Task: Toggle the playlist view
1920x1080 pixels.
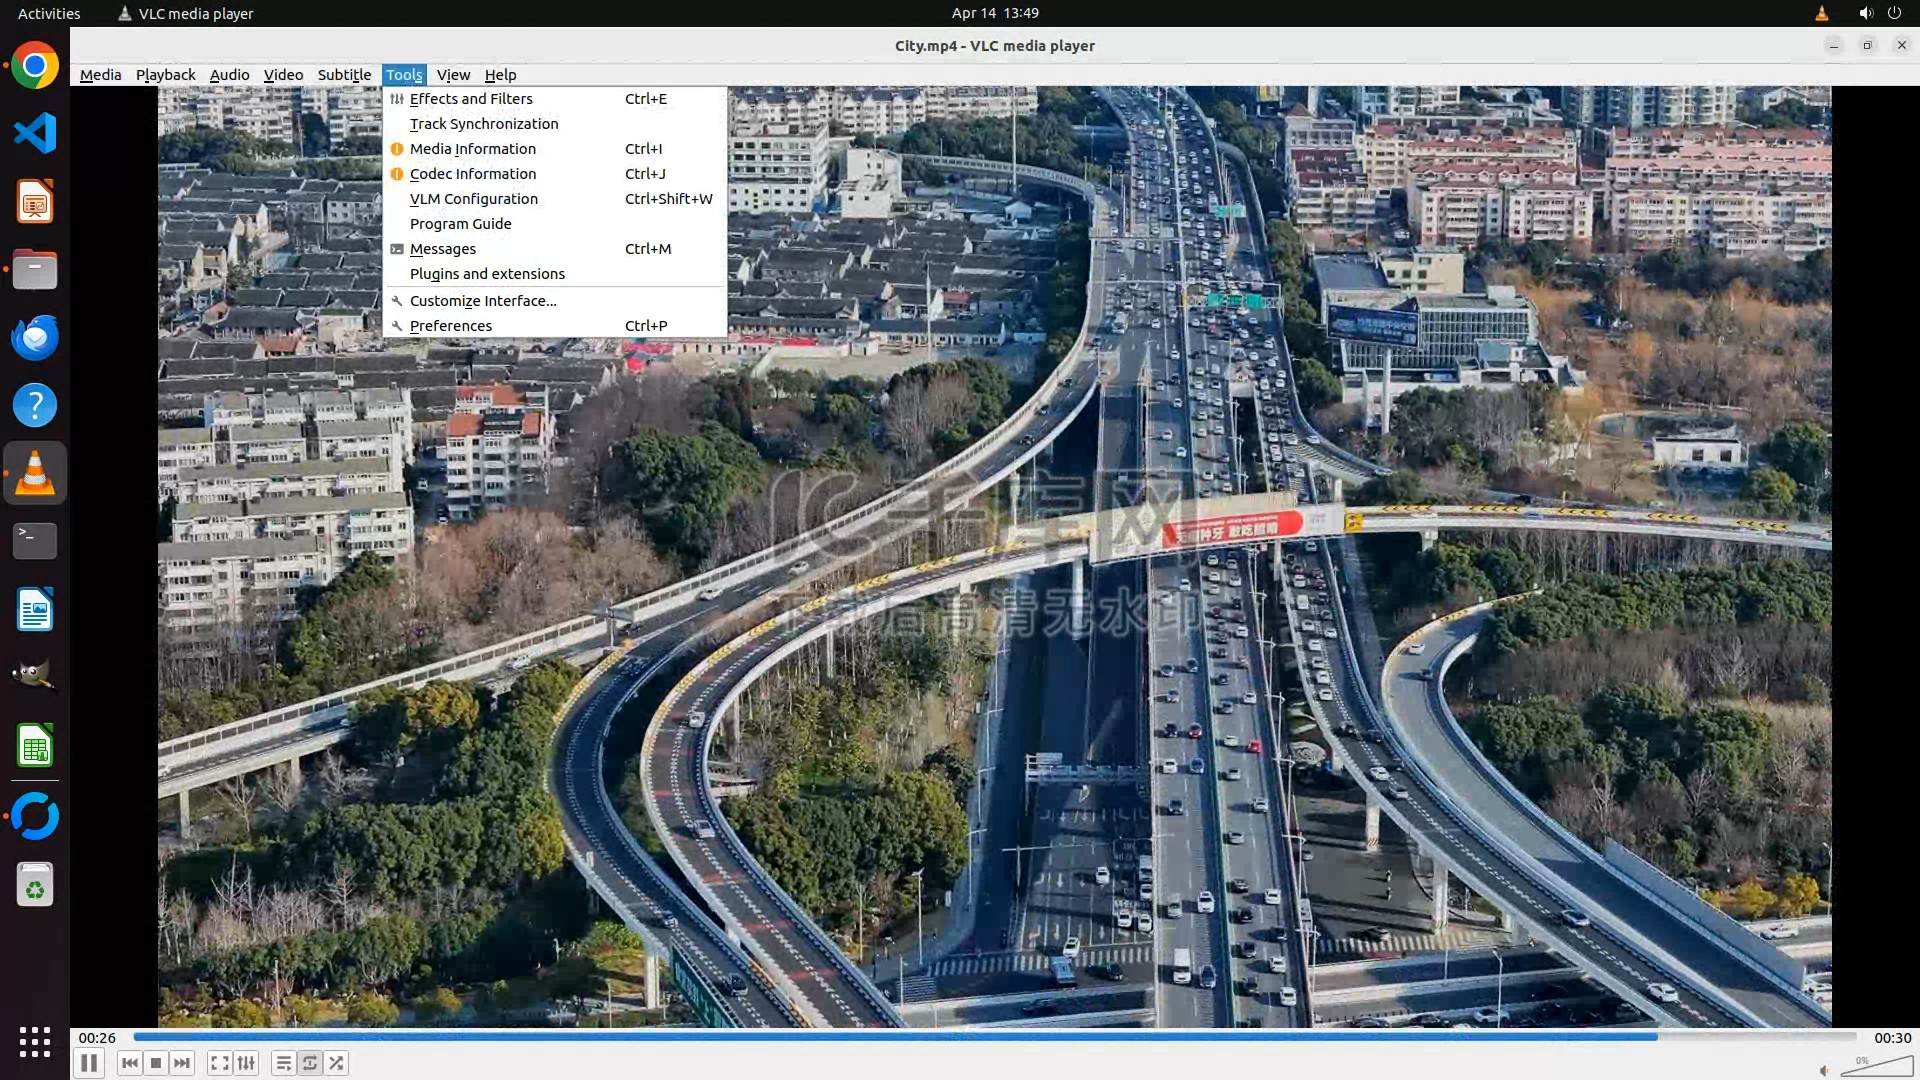Action: (x=284, y=1063)
